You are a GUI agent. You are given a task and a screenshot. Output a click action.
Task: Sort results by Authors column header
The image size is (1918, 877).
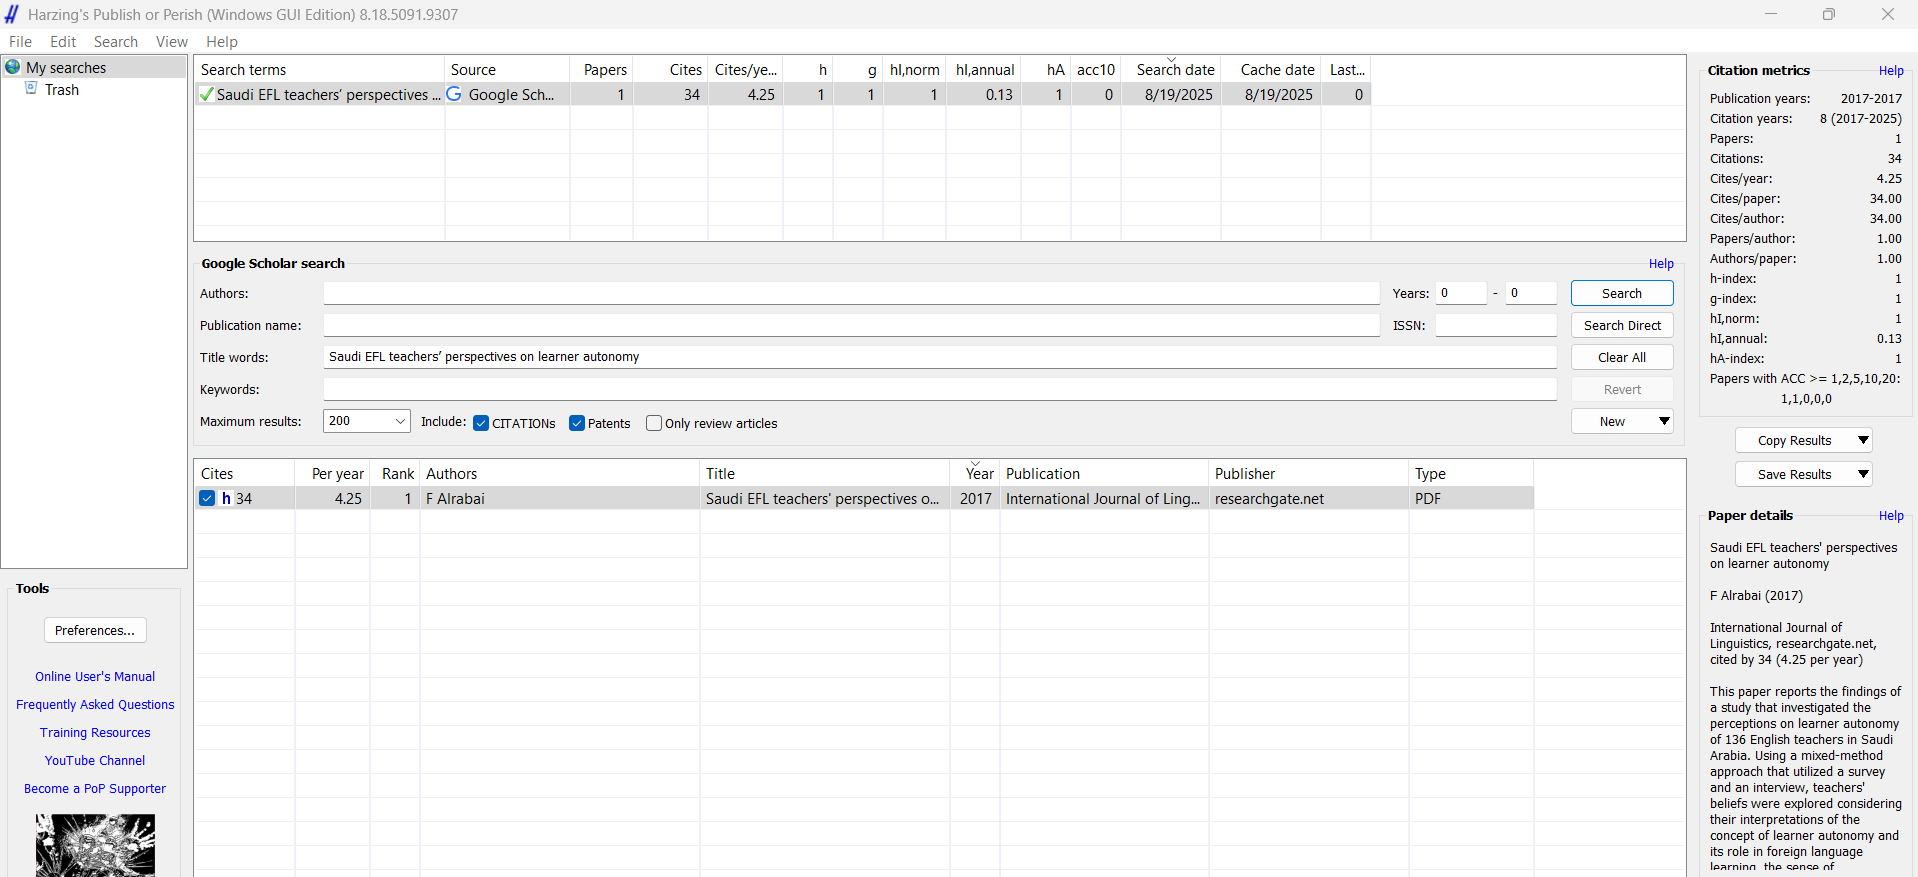point(560,473)
